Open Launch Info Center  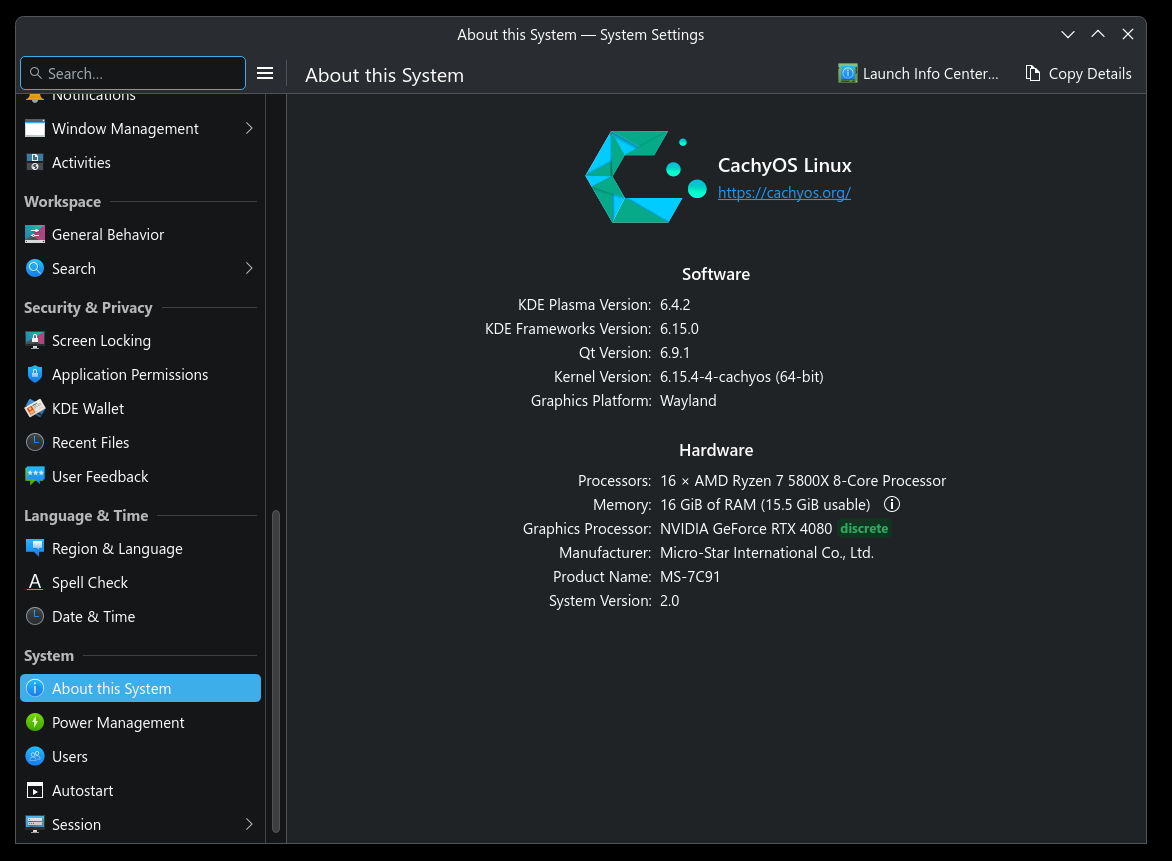(919, 73)
